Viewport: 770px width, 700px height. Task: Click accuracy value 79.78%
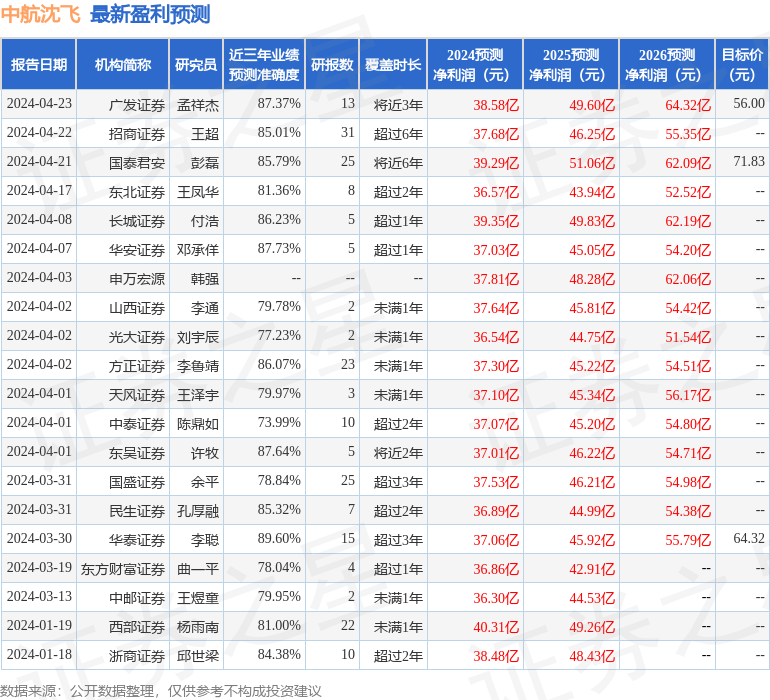click(279, 307)
